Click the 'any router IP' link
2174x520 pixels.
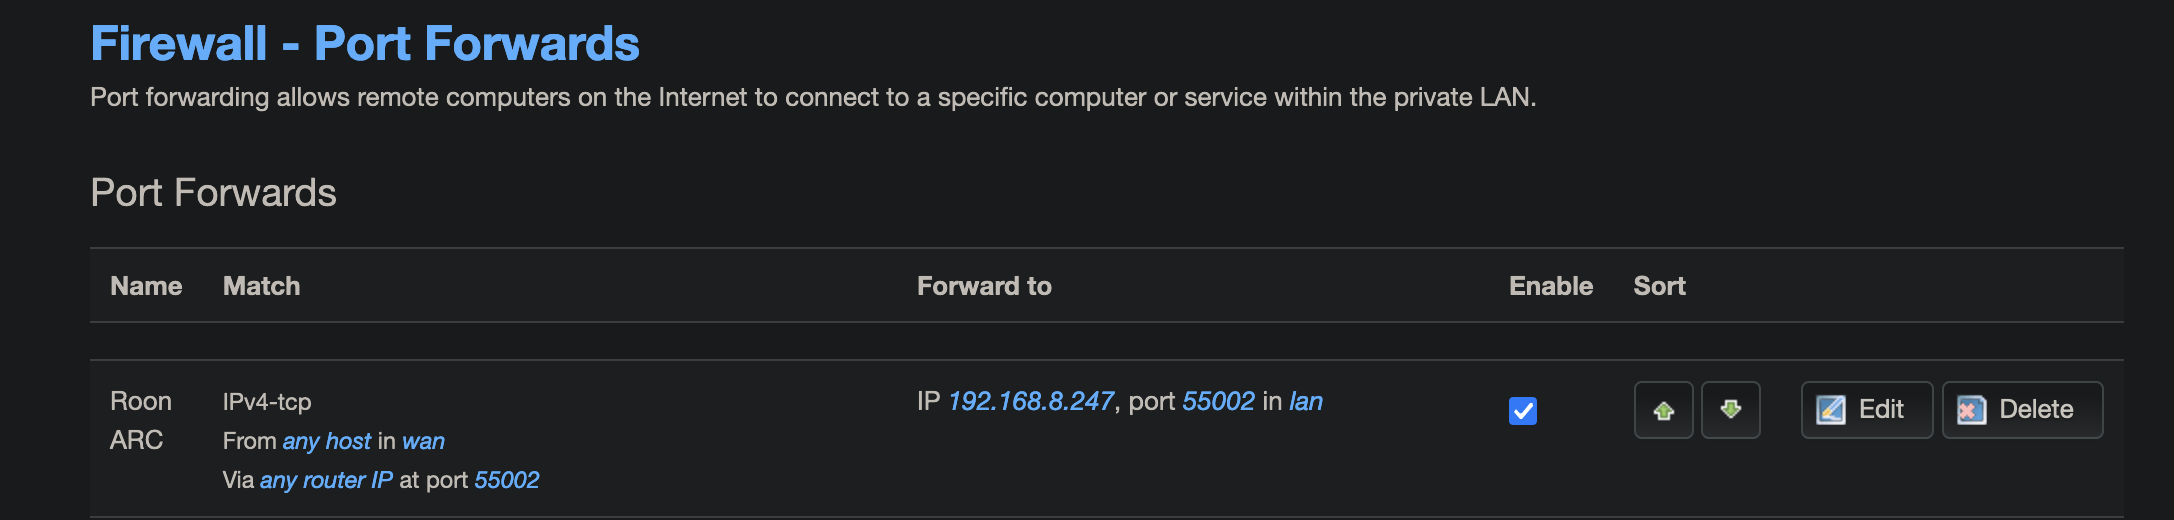[x=326, y=480]
